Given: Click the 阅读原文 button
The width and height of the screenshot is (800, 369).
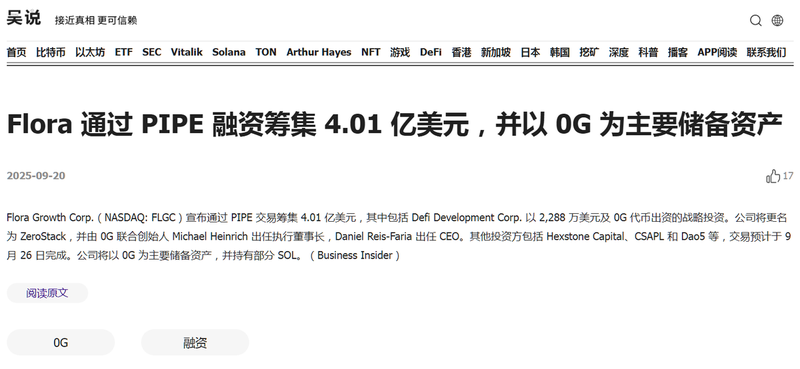Looking at the screenshot, I should 47,293.
